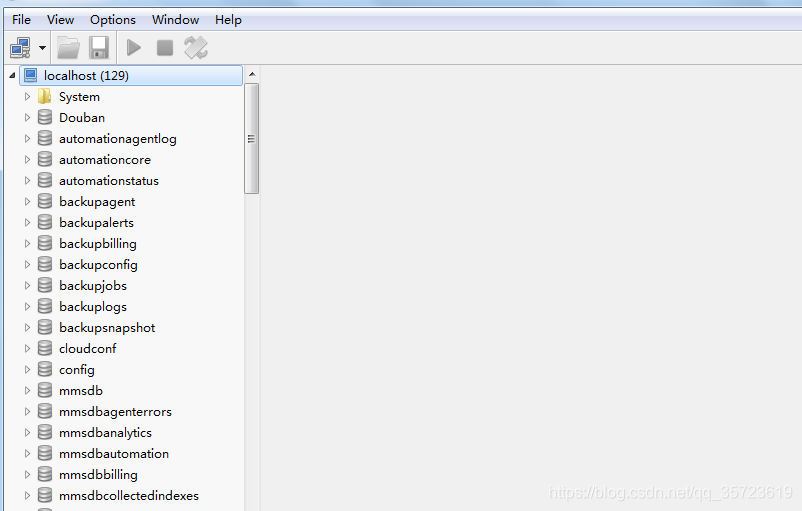
Task: Click the mmsdbautomation database icon
Action: 45,453
